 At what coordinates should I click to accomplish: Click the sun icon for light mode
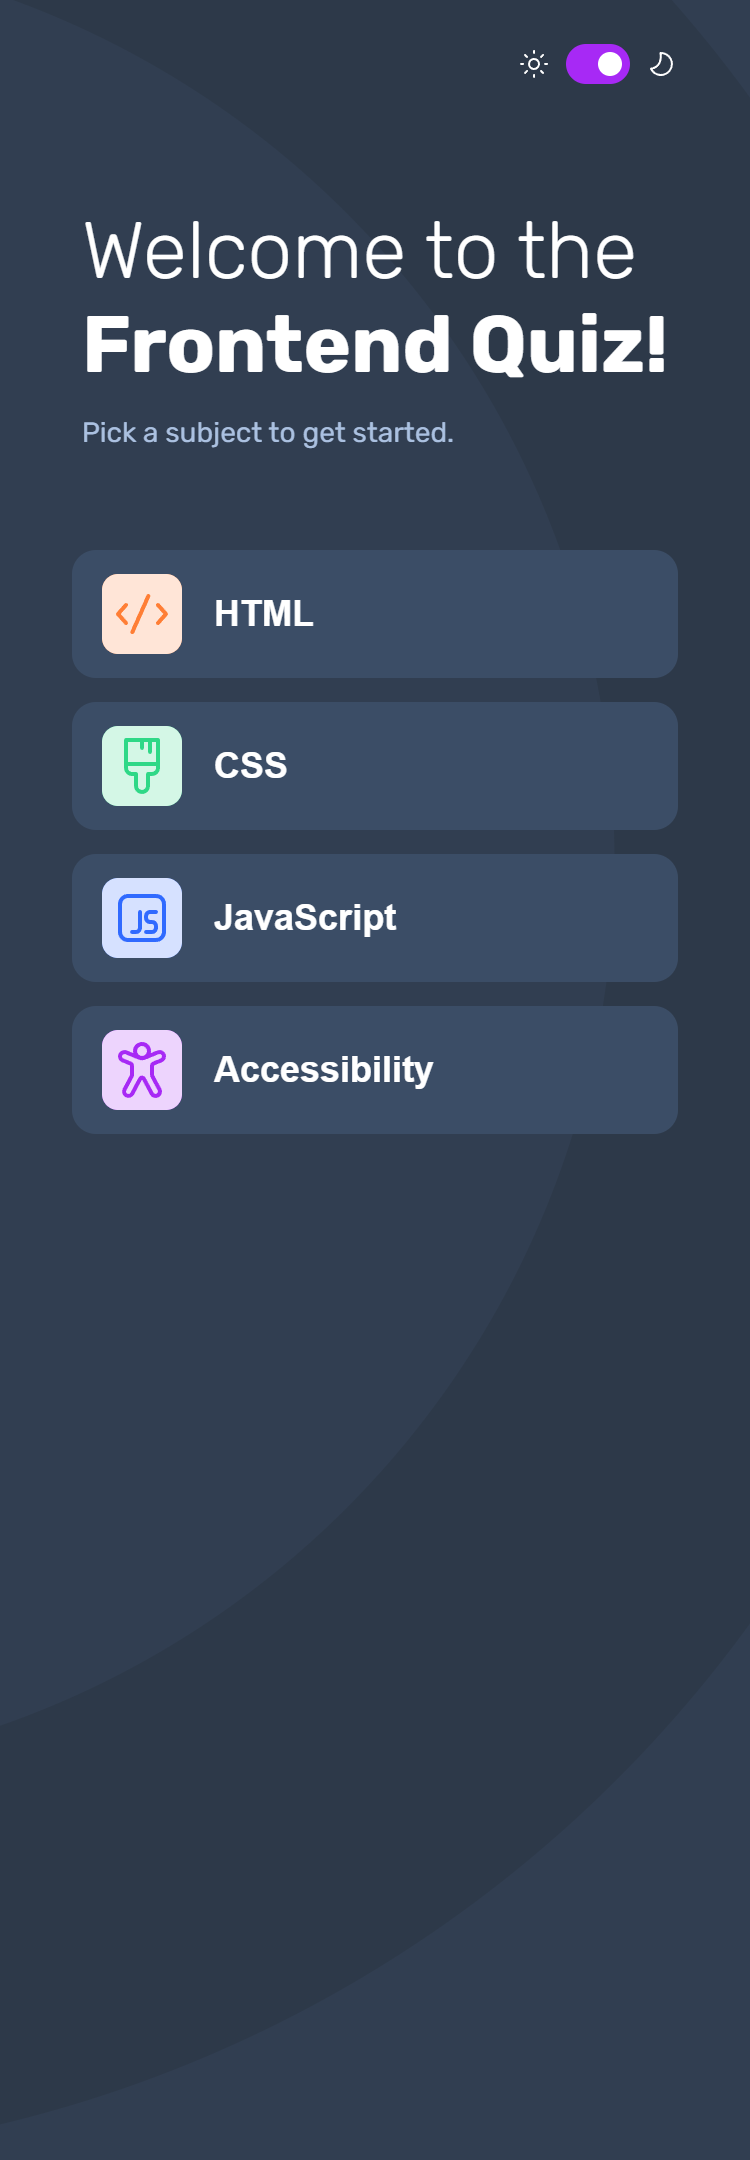(x=533, y=64)
